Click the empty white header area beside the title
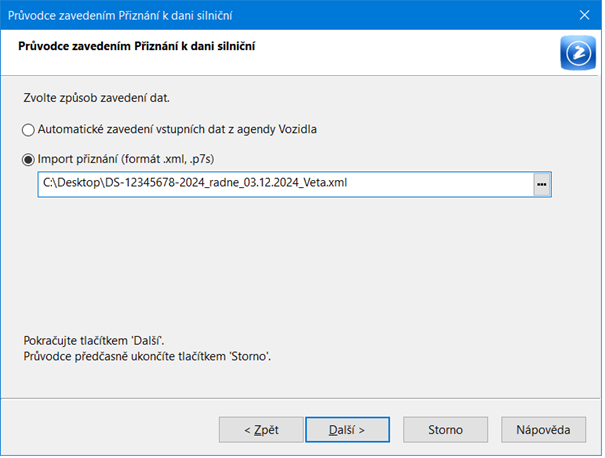 (x=405, y=52)
